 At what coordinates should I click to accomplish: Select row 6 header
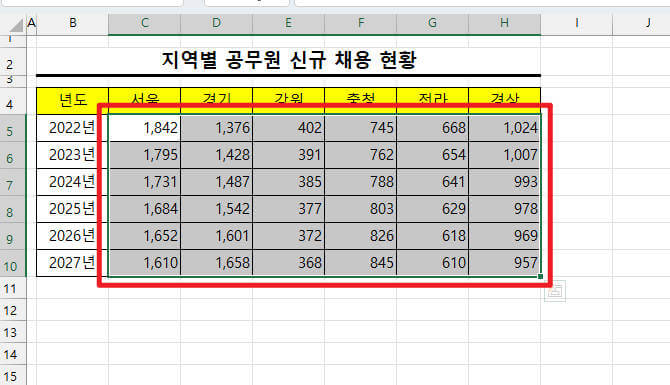tap(13, 155)
